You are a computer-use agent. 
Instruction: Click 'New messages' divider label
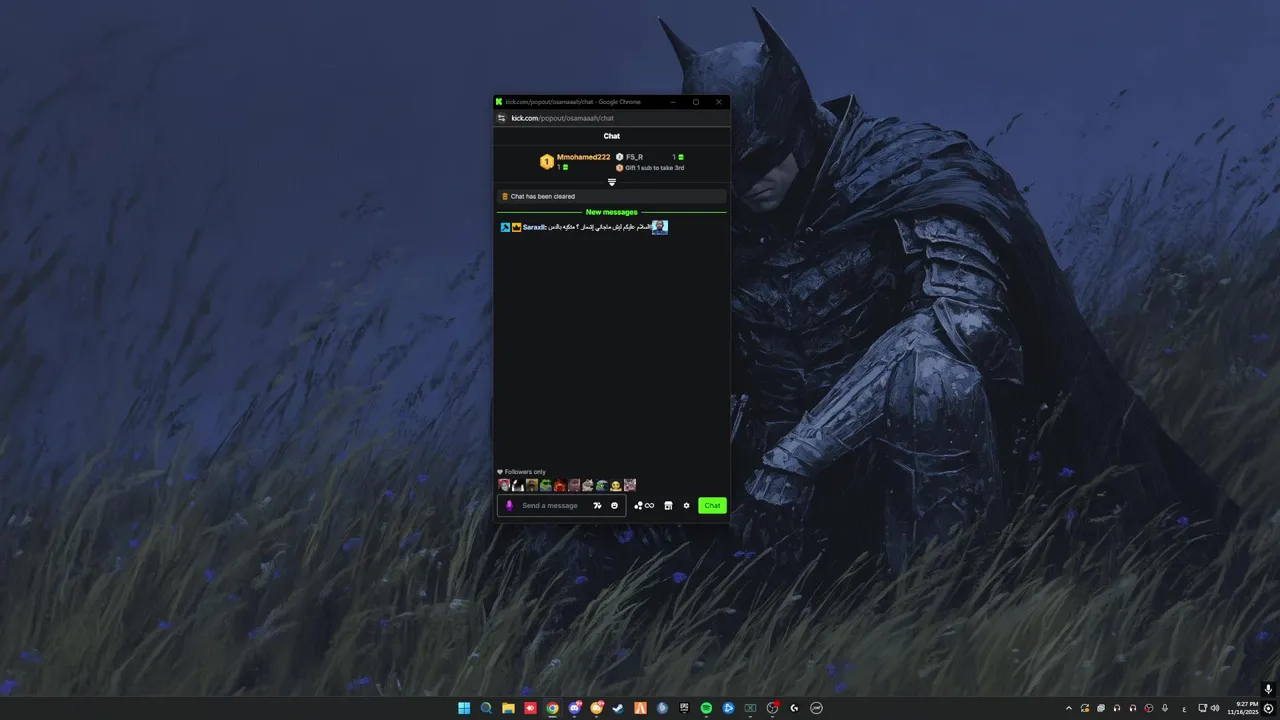(x=611, y=212)
